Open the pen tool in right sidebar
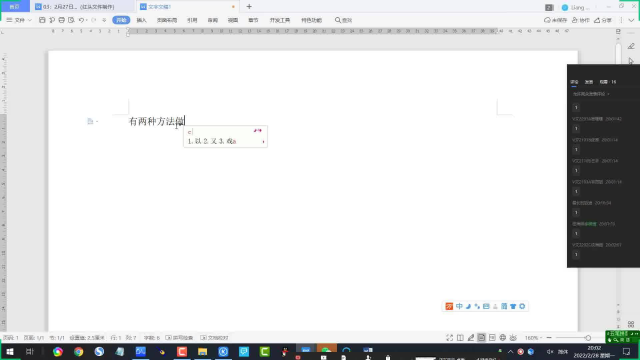 coord(631,46)
